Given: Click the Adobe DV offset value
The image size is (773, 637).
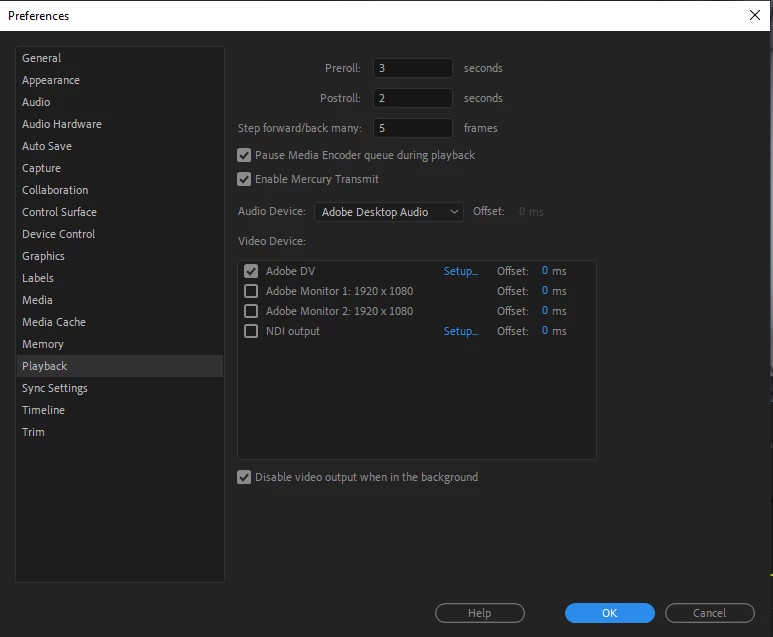Looking at the screenshot, I should [x=545, y=271].
